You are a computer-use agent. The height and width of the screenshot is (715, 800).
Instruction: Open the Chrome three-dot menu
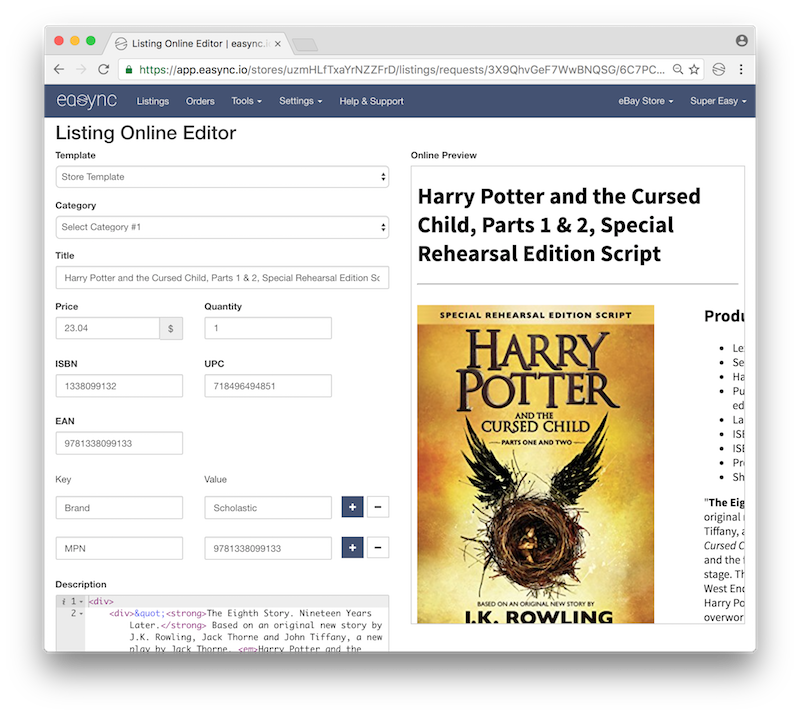pos(741,69)
